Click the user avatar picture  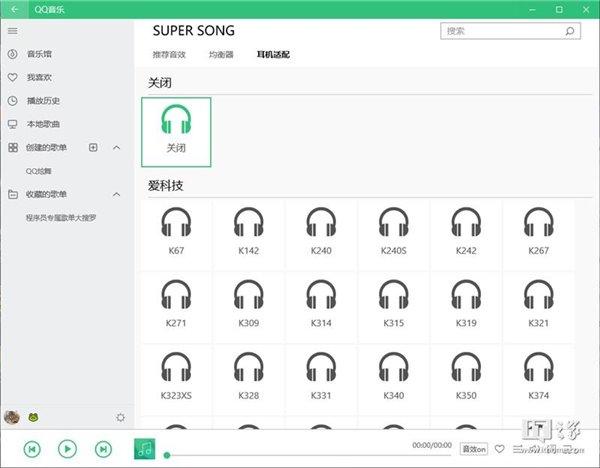coord(12,417)
